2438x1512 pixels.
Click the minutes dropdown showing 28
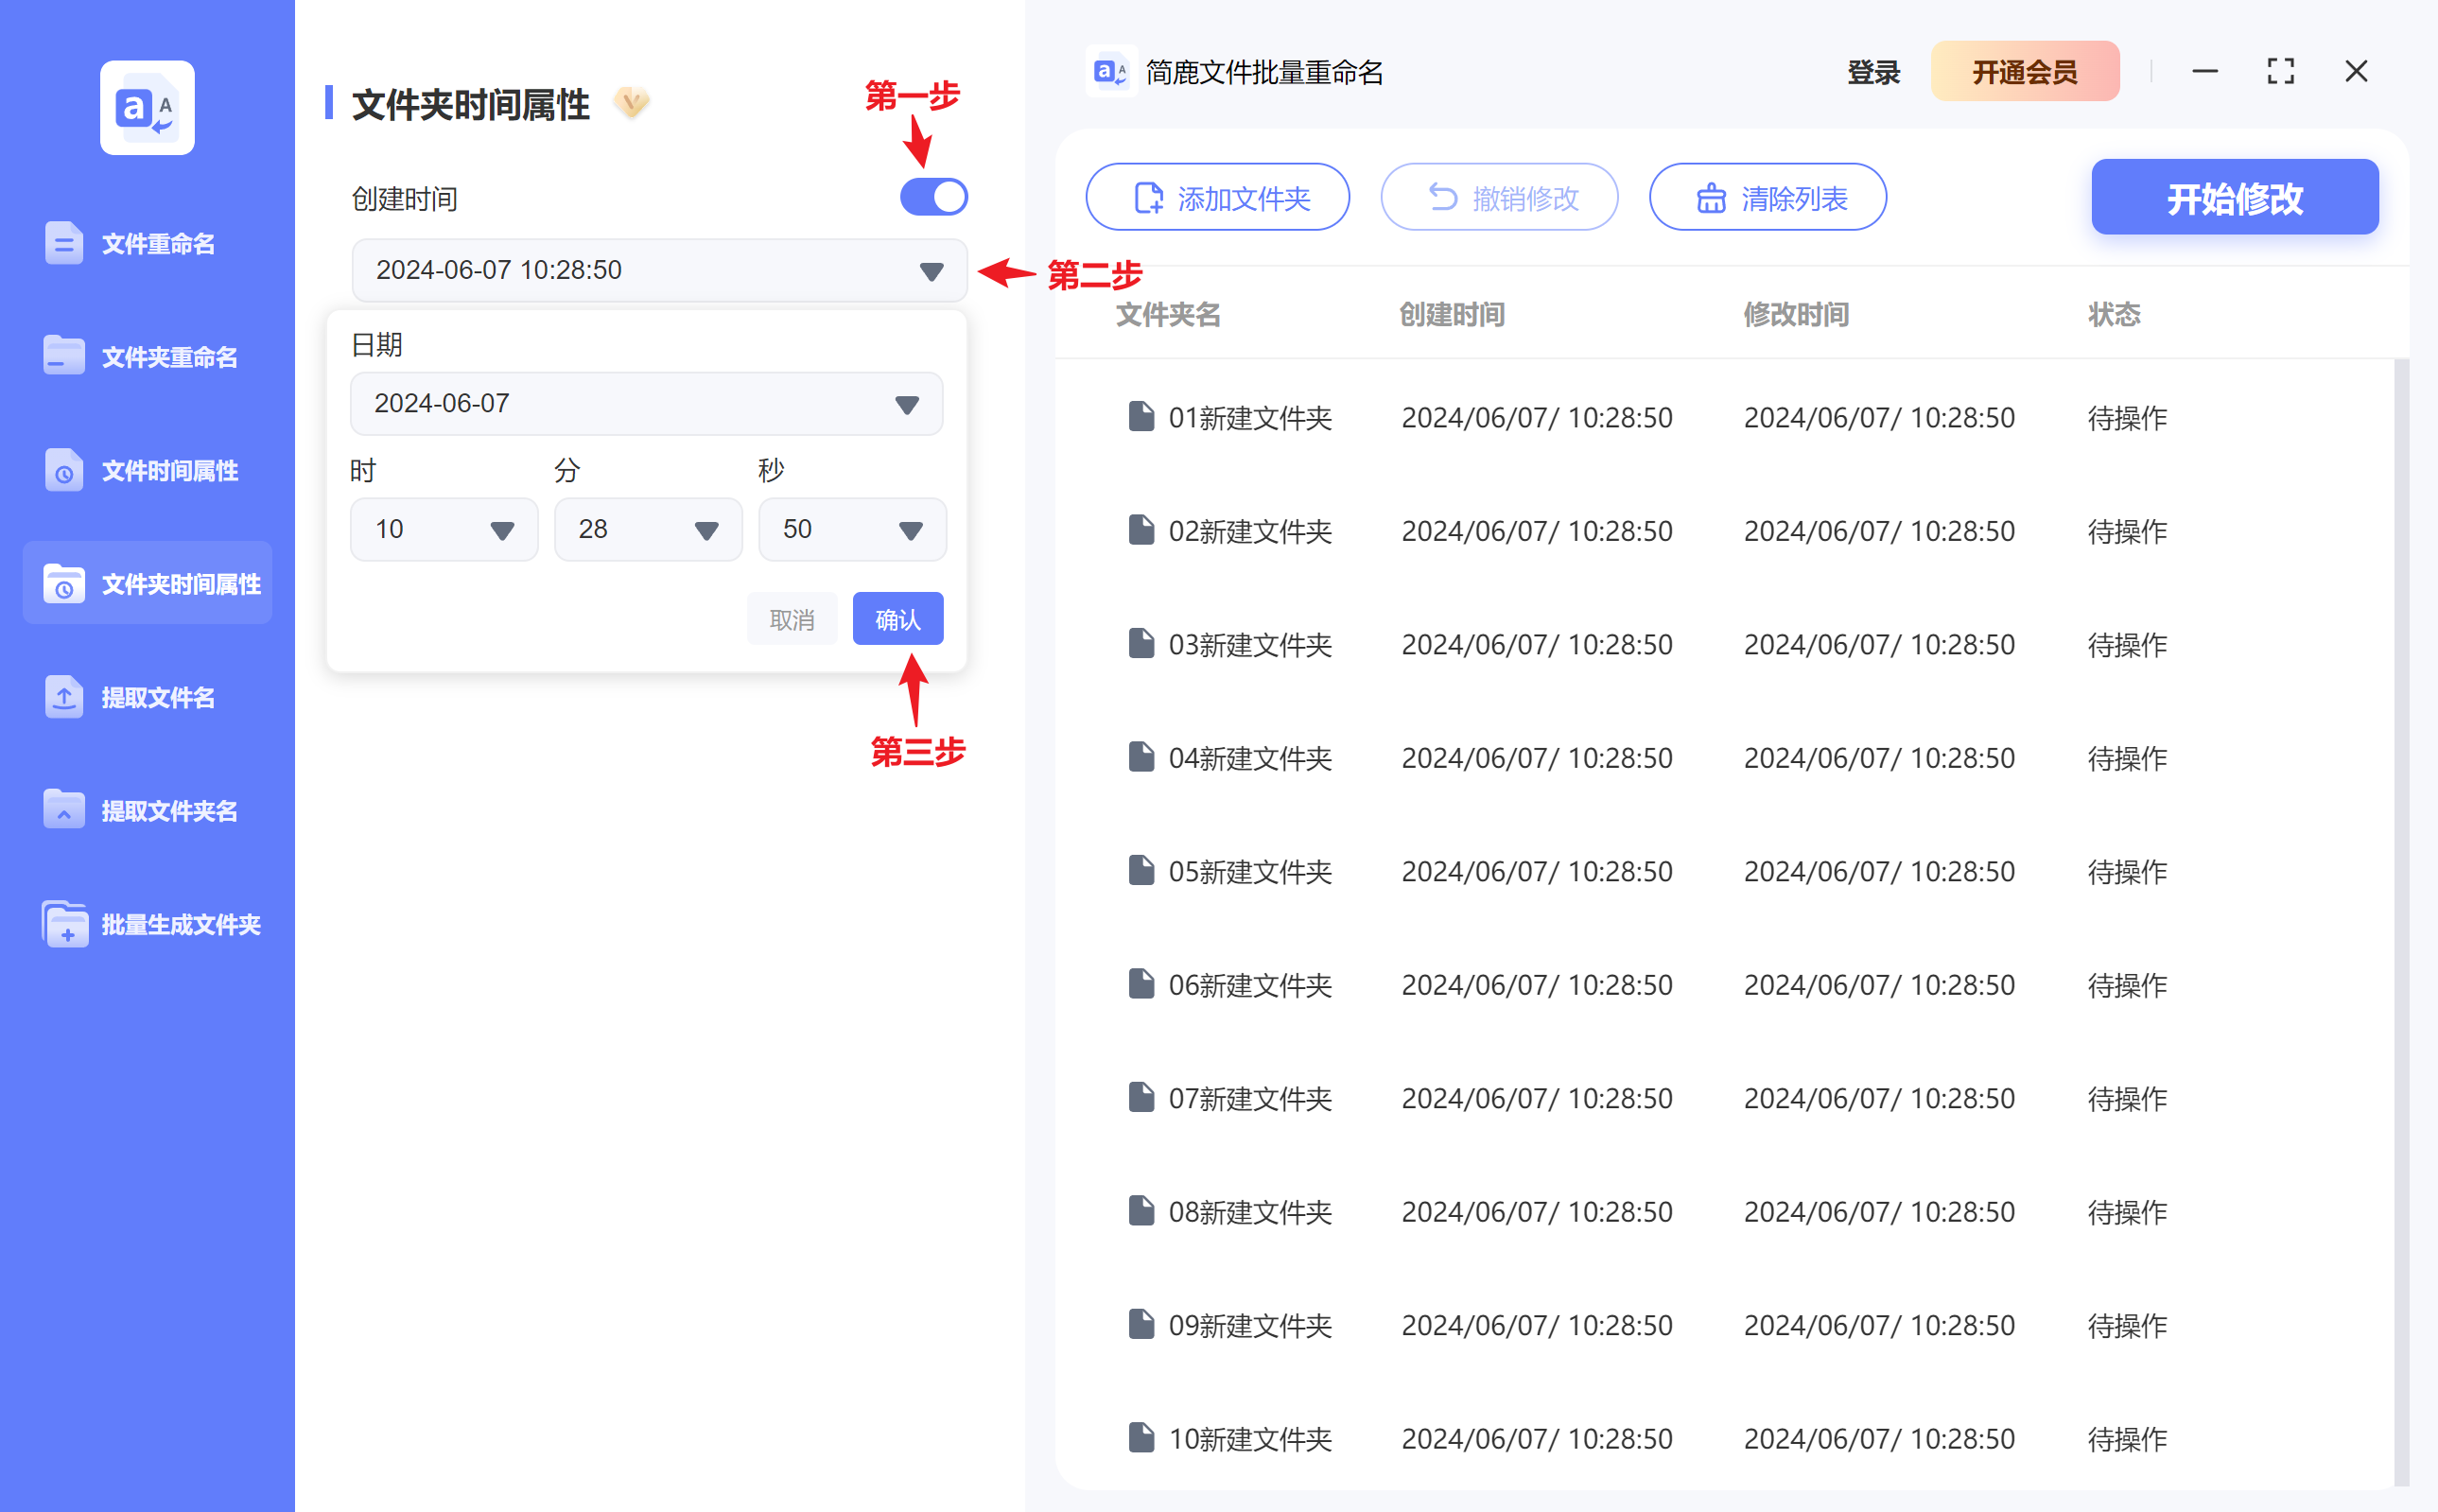pos(647,529)
